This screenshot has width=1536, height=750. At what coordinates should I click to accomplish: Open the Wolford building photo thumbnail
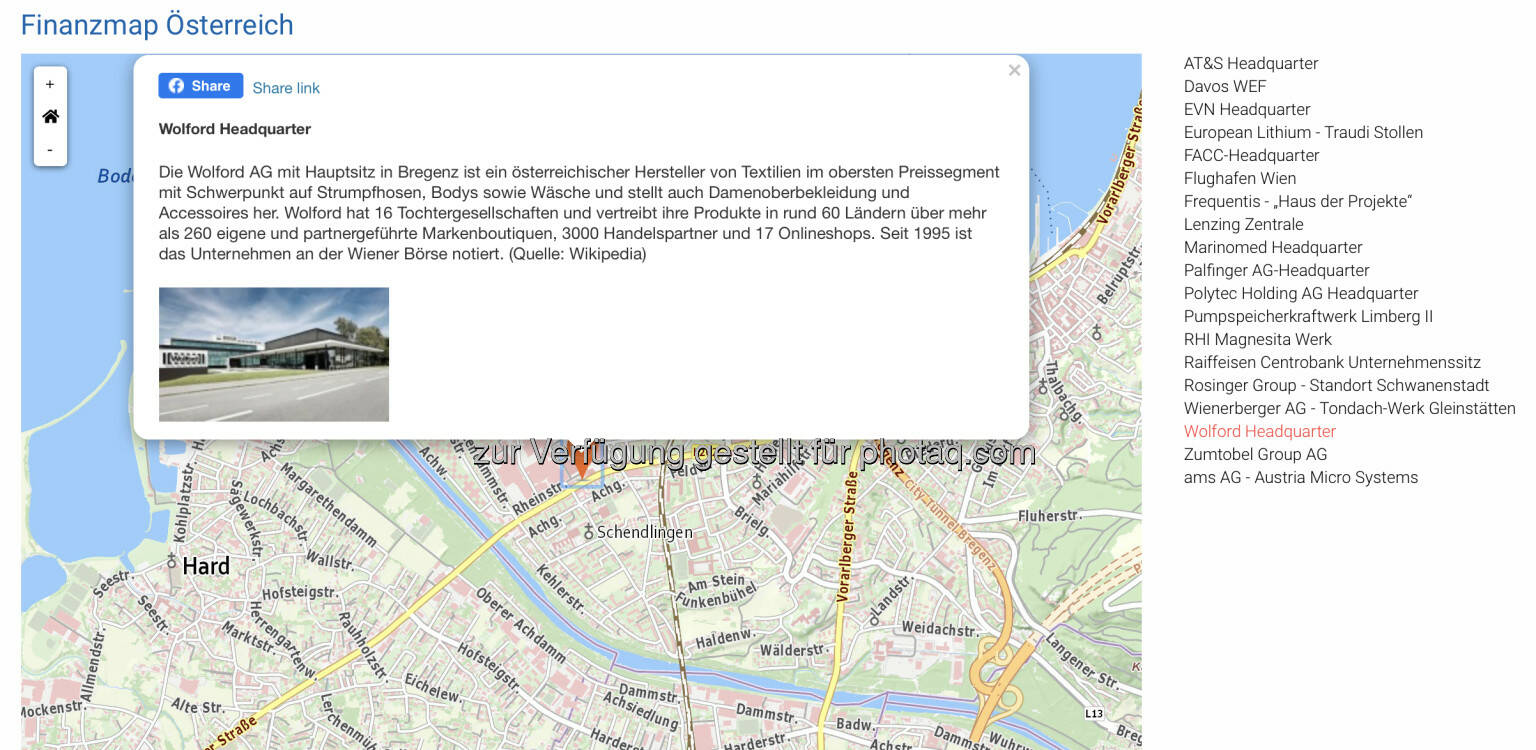(273, 354)
